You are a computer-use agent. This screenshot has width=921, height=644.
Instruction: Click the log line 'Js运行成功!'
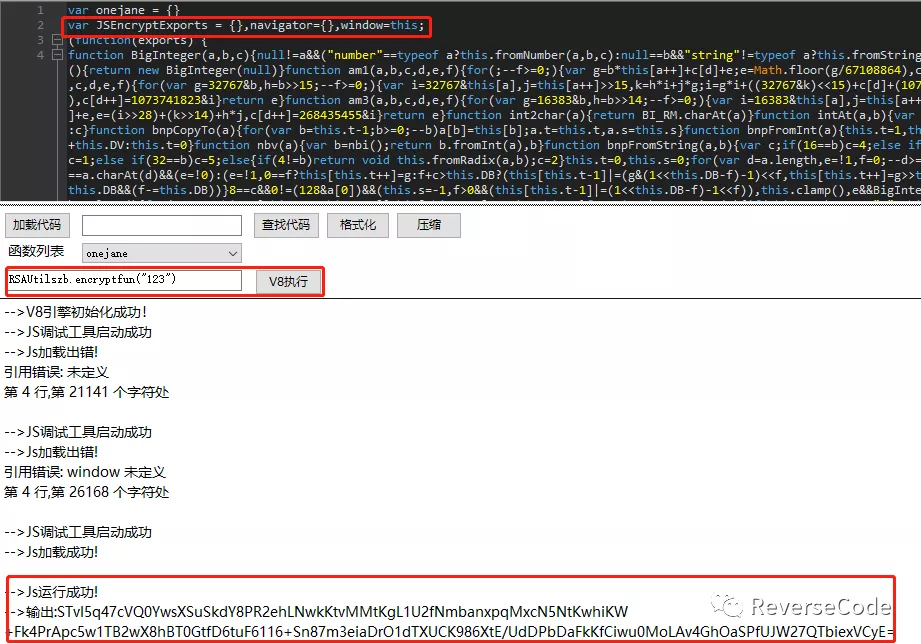pos(54,592)
